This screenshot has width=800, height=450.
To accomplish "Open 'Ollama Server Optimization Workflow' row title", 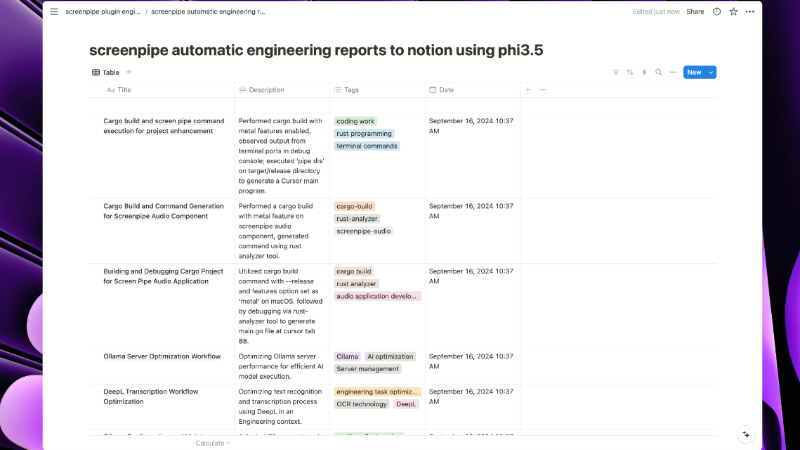I will tap(162, 356).
